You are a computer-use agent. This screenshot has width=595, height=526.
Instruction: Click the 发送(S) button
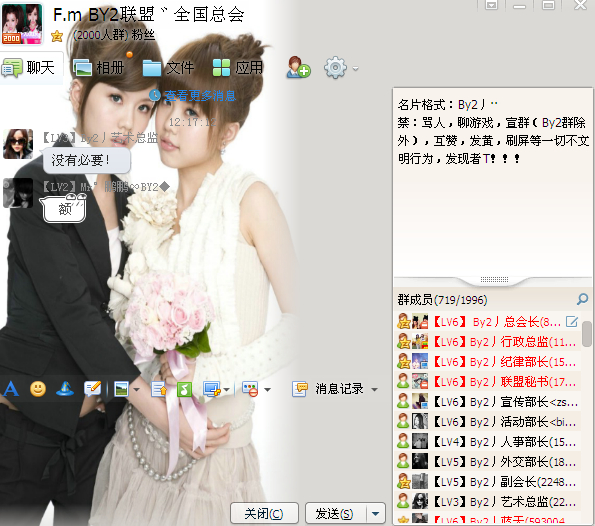335,514
